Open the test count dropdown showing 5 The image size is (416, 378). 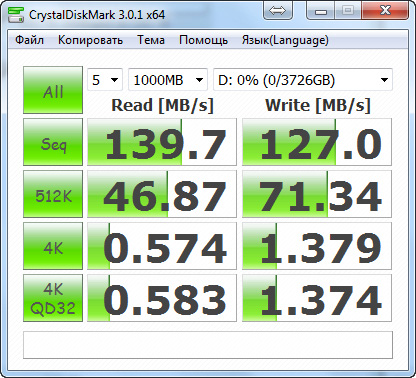(105, 80)
